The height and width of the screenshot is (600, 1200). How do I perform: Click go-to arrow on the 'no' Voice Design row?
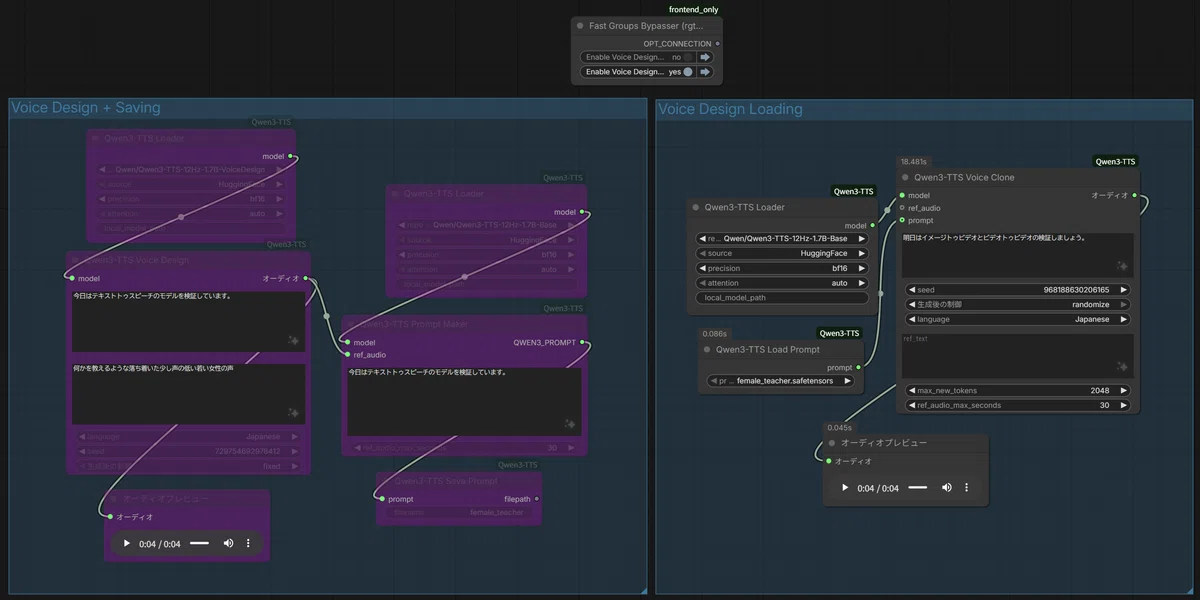click(x=705, y=57)
